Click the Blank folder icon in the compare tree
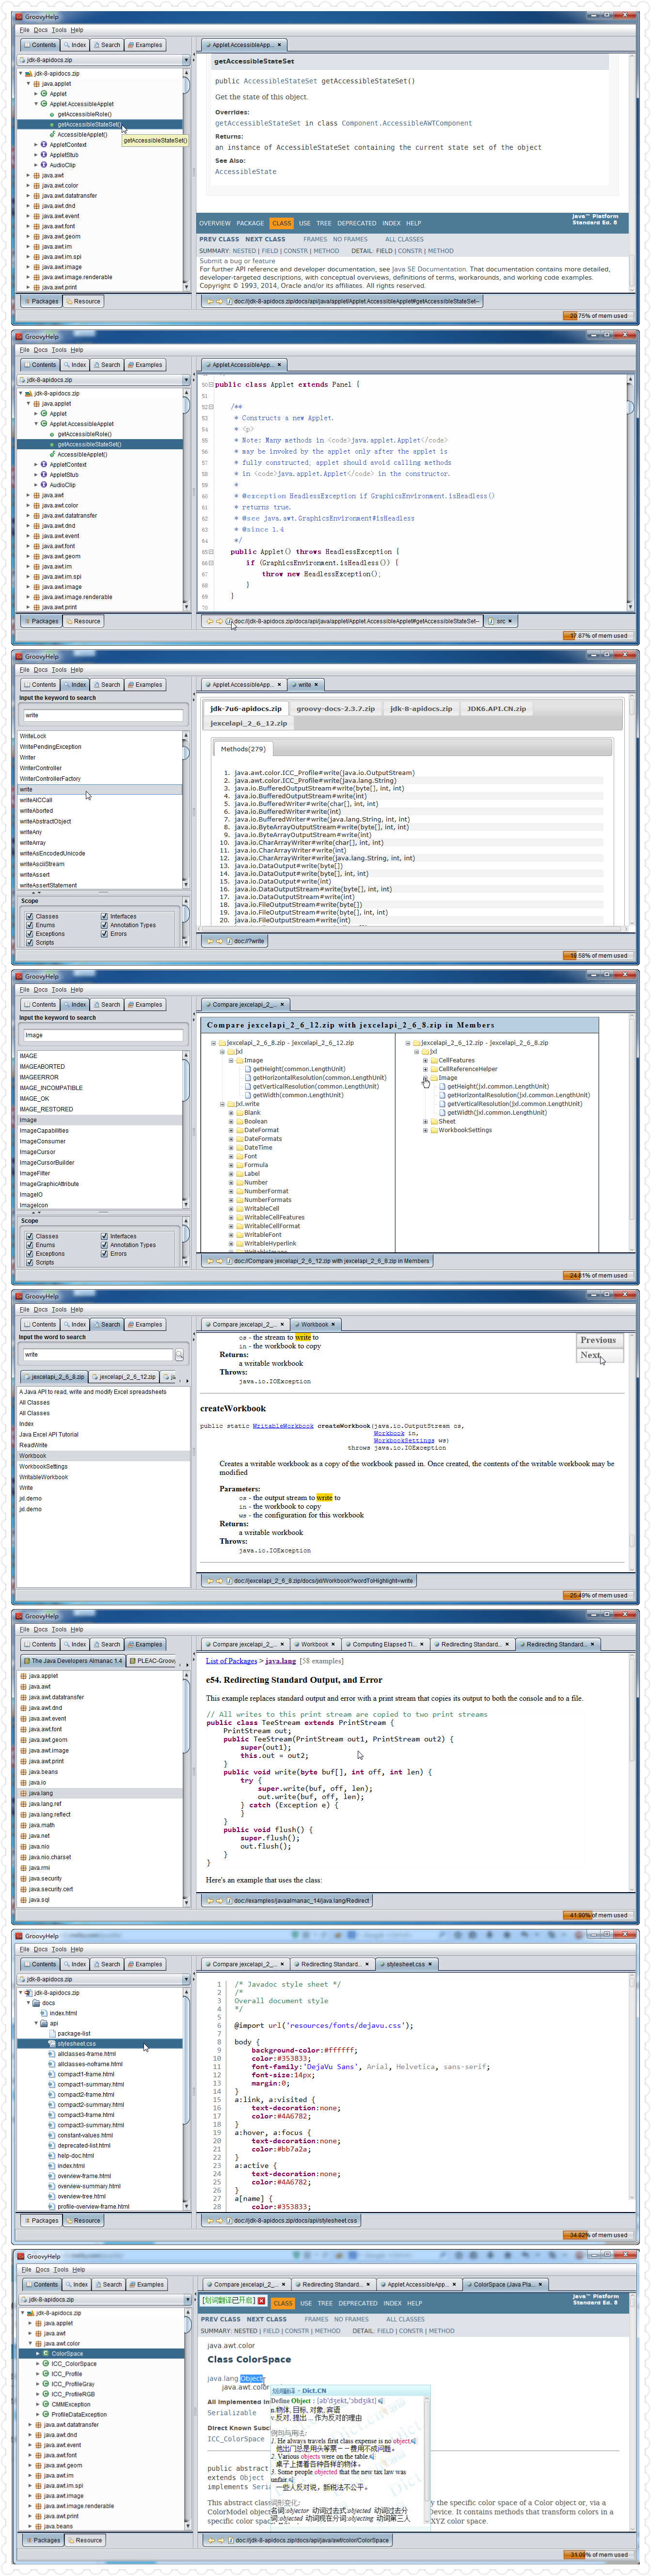This screenshot has width=651, height=2576. click(x=239, y=1113)
